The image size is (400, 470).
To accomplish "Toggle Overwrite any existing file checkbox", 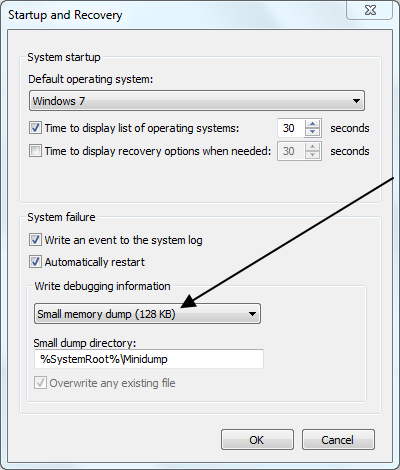I will [40, 383].
